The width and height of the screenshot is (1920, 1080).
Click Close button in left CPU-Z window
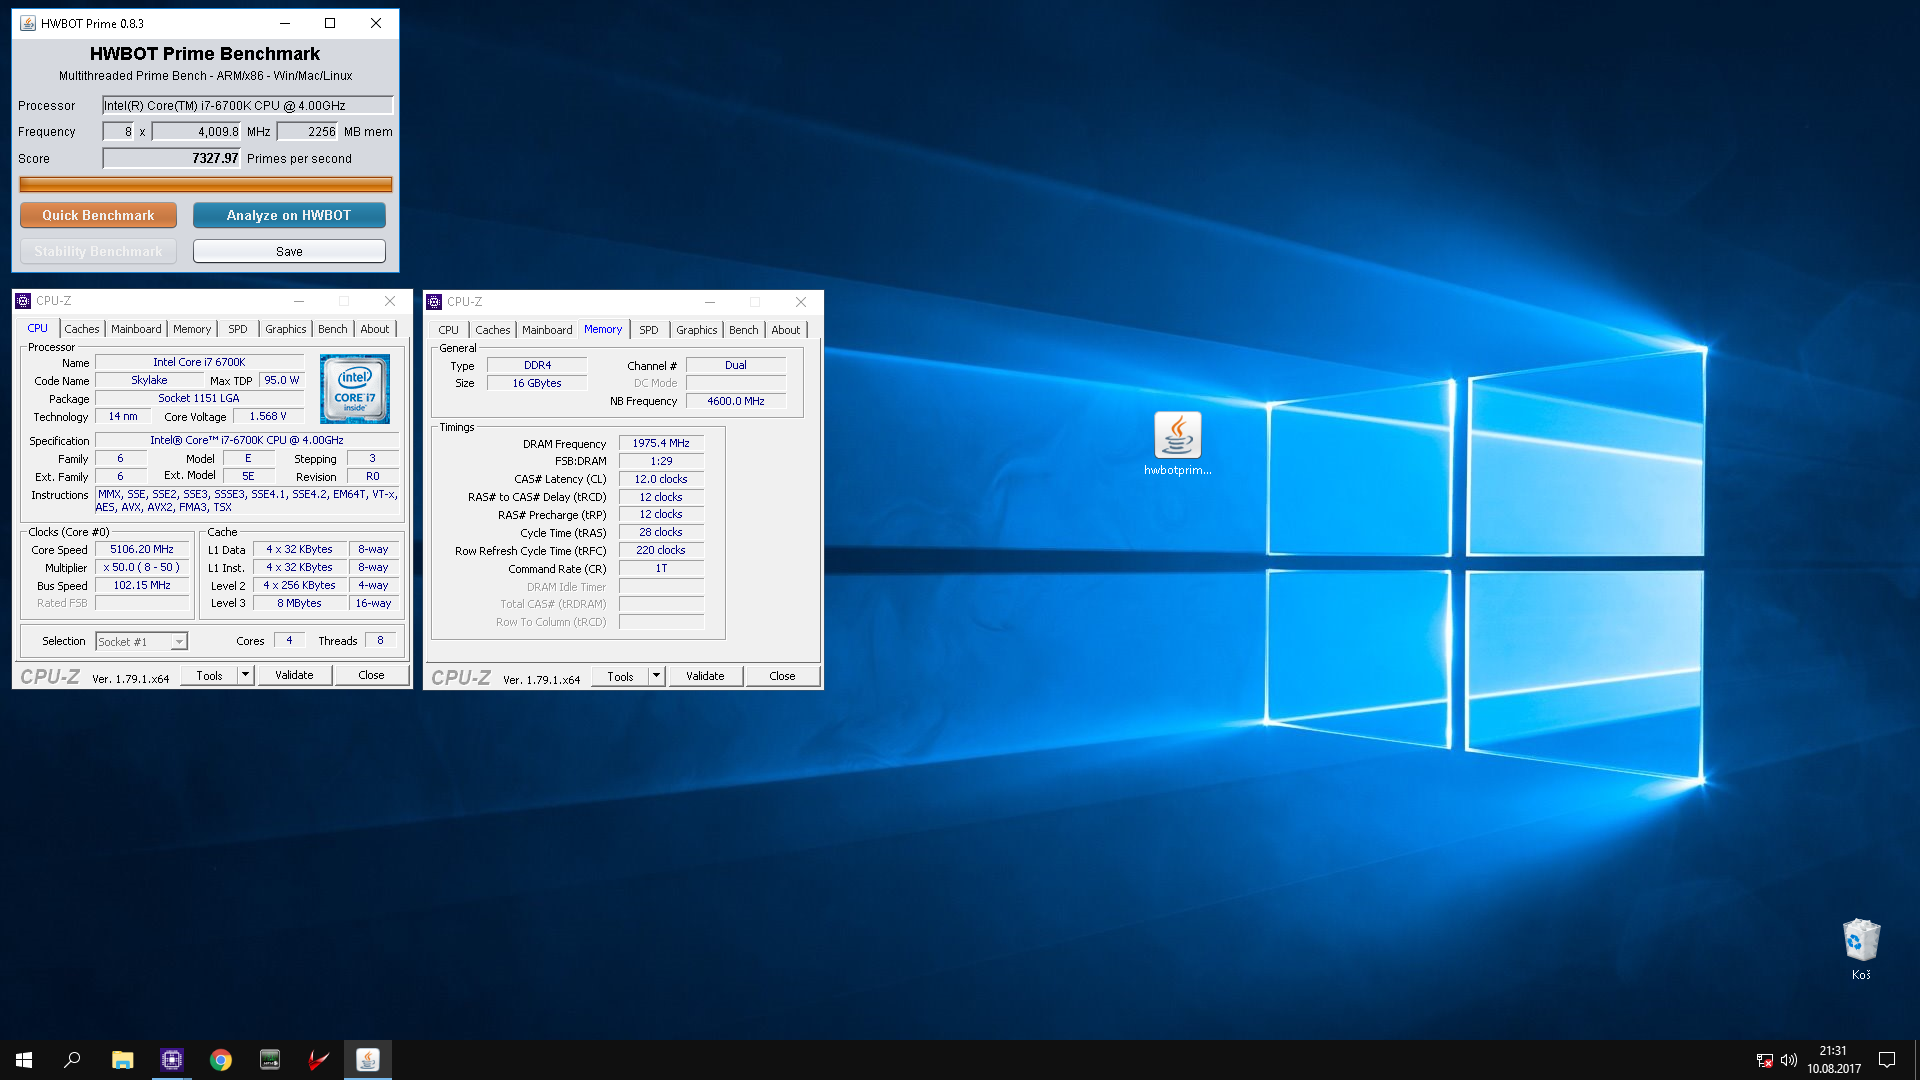point(371,675)
